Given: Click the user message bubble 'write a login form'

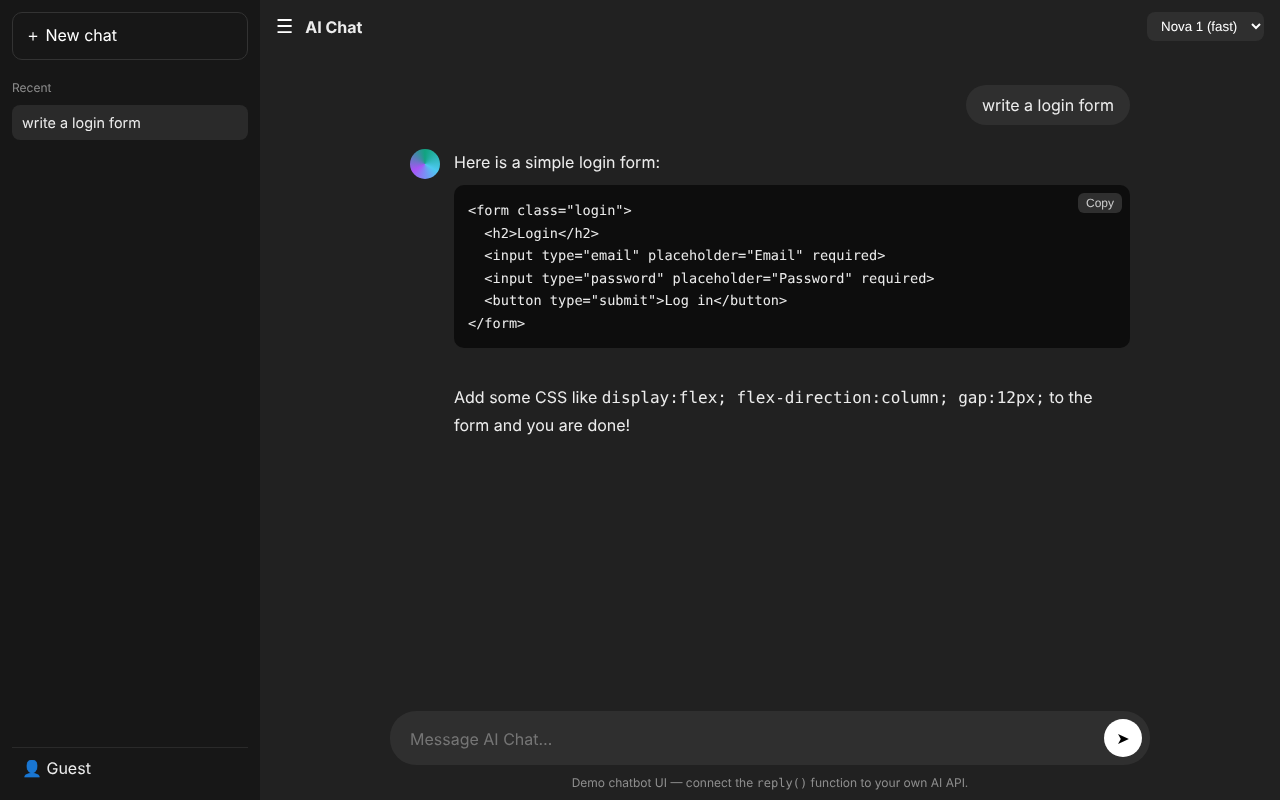Looking at the screenshot, I should [x=1048, y=105].
